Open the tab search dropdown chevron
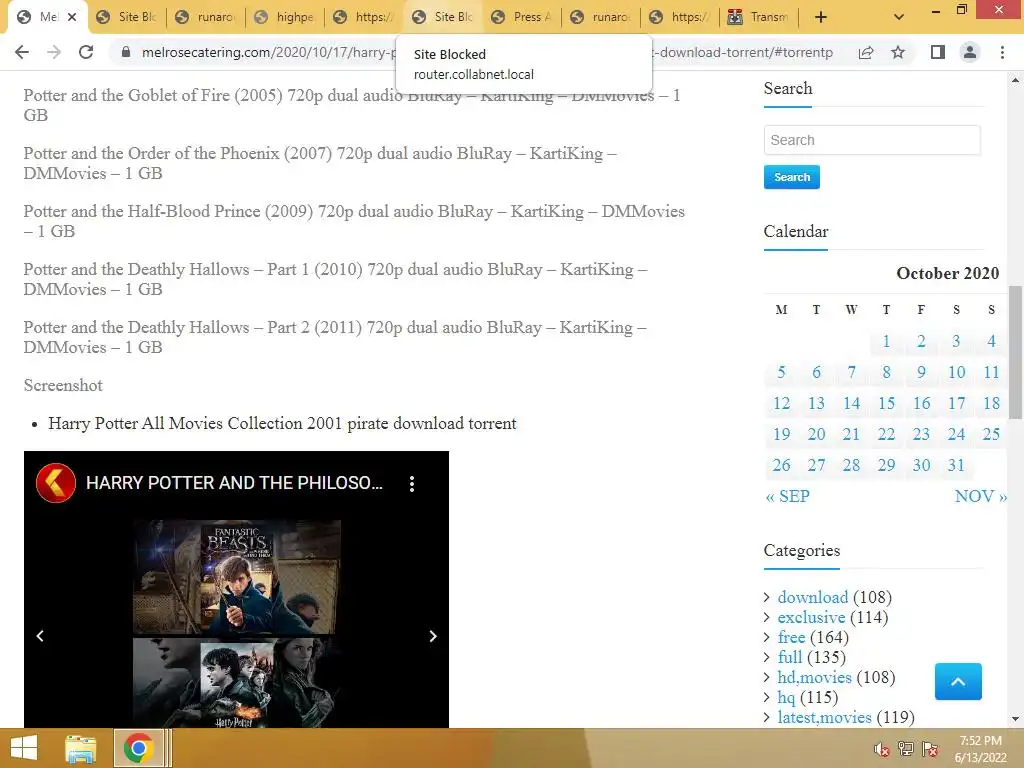This screenshot has height=768, width=1024. point(899,17)
